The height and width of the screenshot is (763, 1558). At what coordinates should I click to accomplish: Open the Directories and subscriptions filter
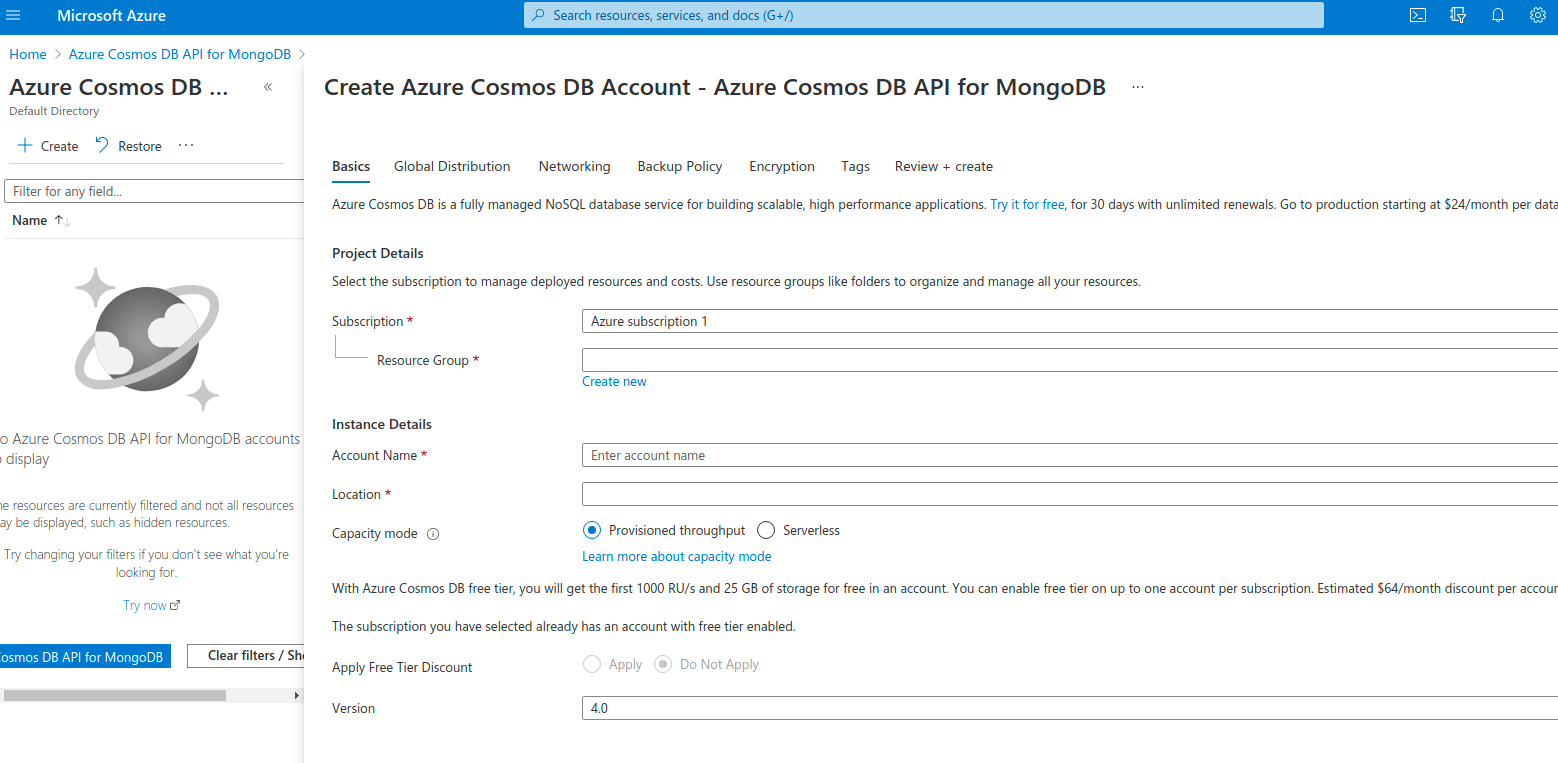click(1457, 15)
